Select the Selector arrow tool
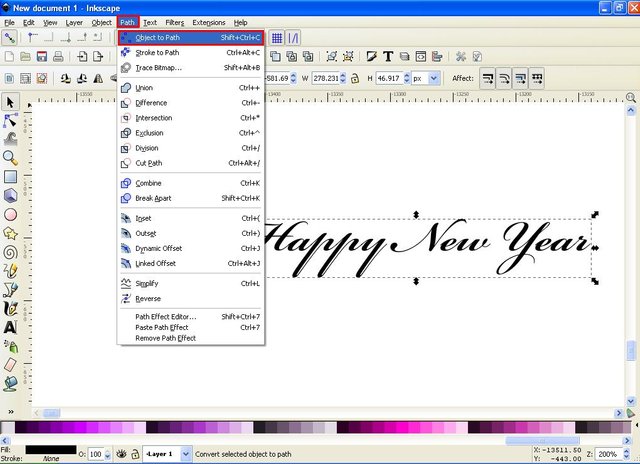Screen dimensions: 640x464 click(10, 102)
